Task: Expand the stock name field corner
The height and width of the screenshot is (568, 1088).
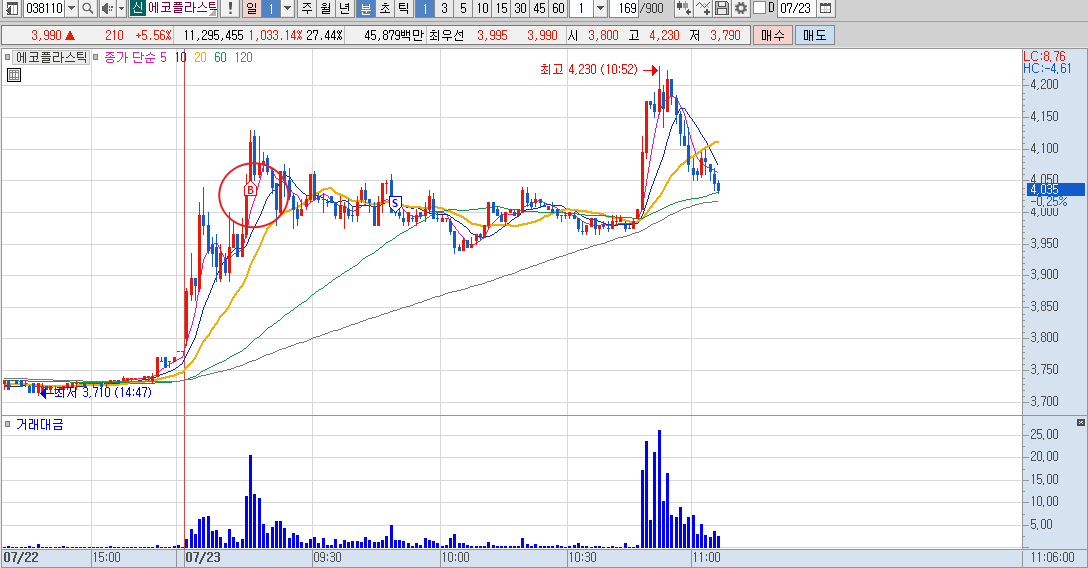Action: [x=214, y=14]
